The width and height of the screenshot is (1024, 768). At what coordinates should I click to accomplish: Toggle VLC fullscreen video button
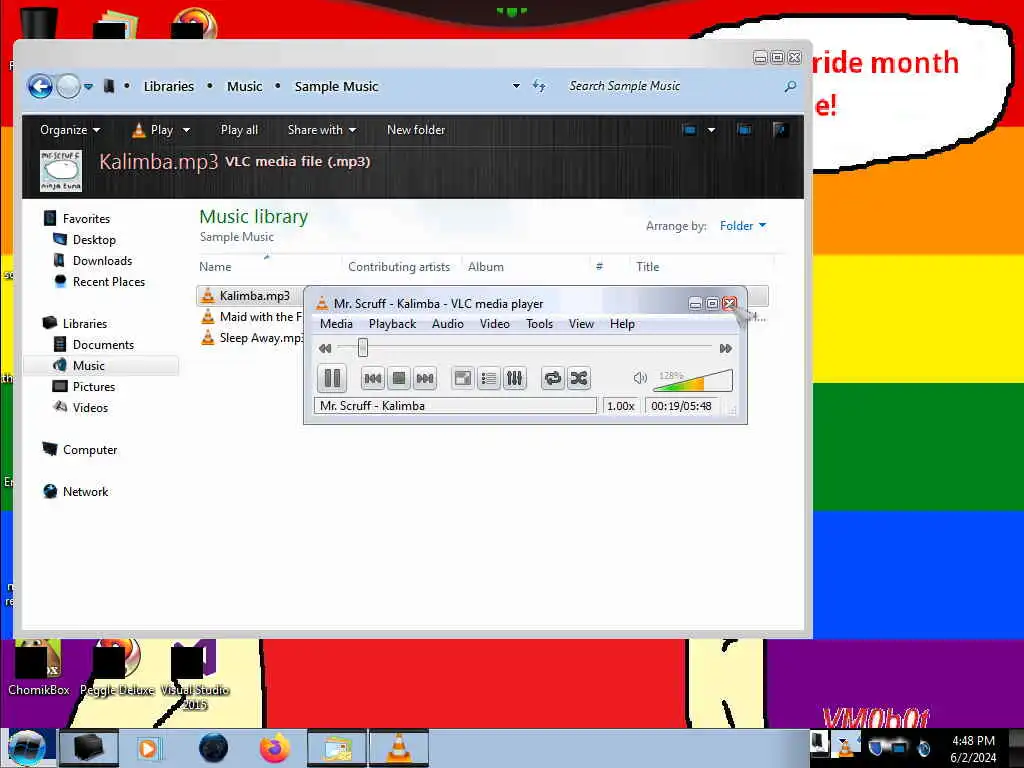click(463, 378)
